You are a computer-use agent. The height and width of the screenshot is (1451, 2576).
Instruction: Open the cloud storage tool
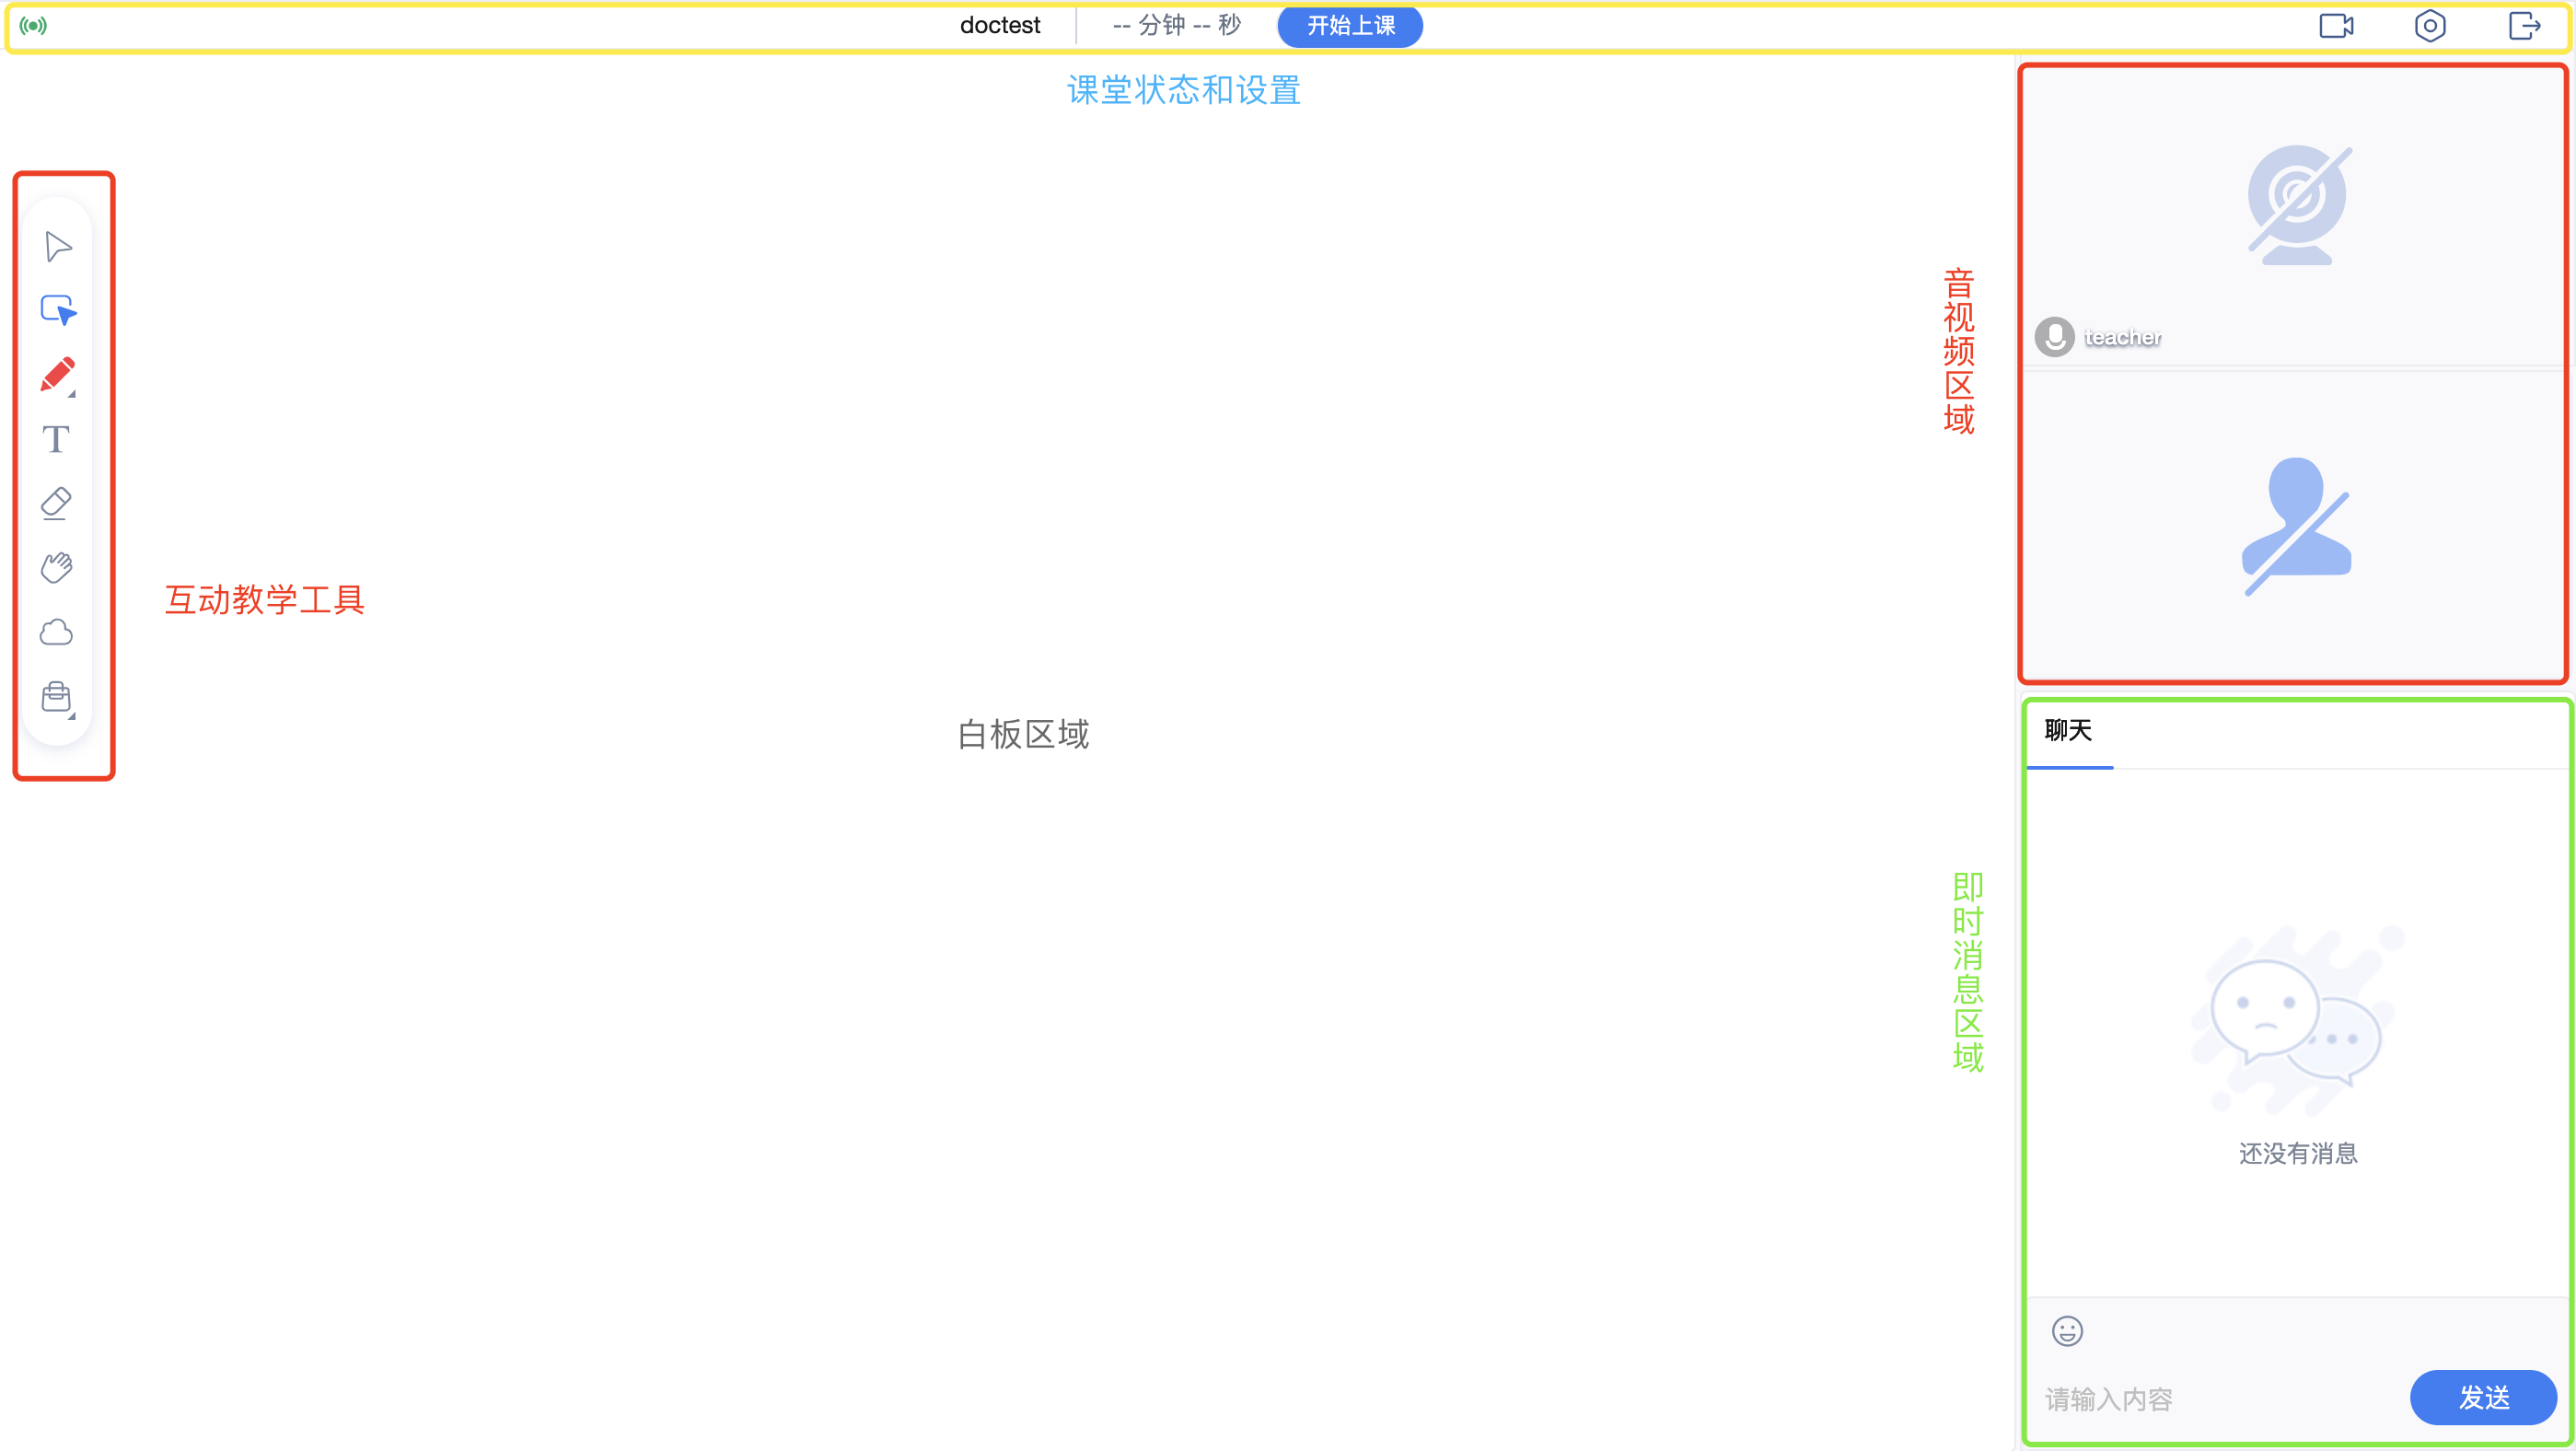(56, 632)
